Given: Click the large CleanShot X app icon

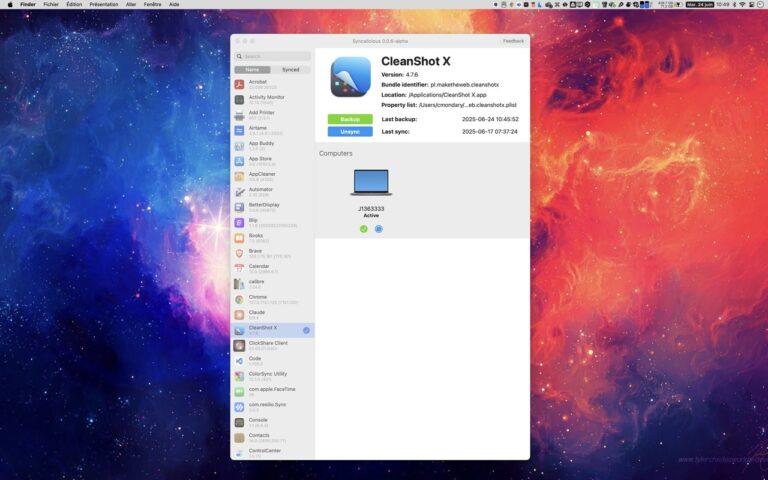Looking at the screenshot, I should click(350, 77).
